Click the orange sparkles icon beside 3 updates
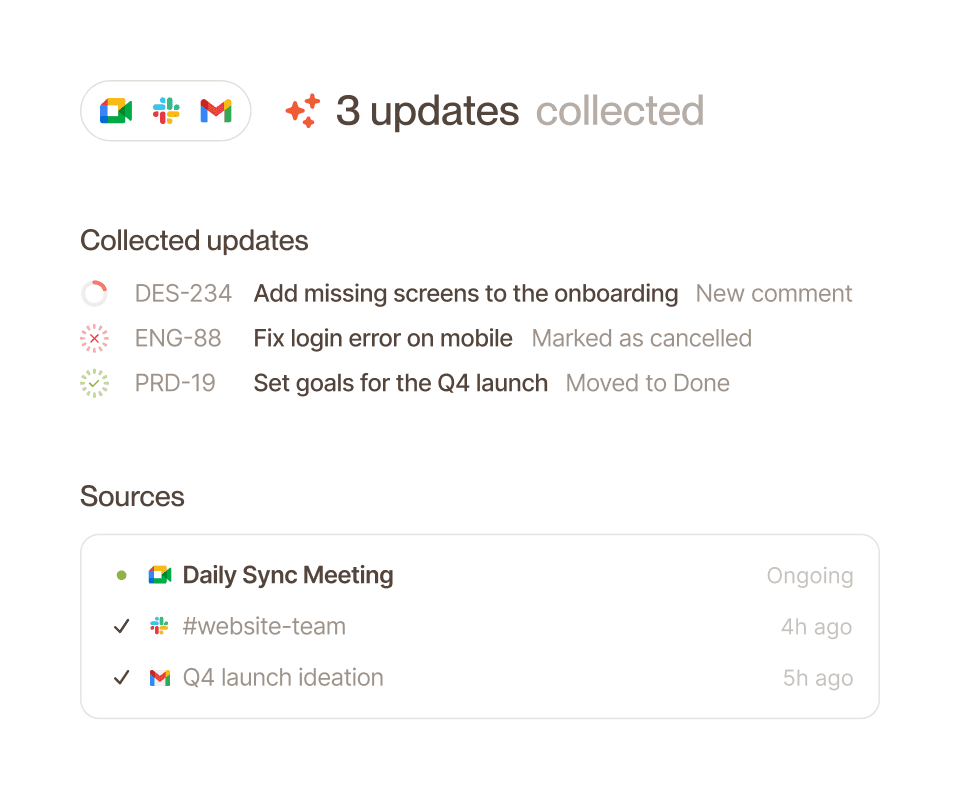Screen dimensions: 960x800 click(x=303, y=111)
